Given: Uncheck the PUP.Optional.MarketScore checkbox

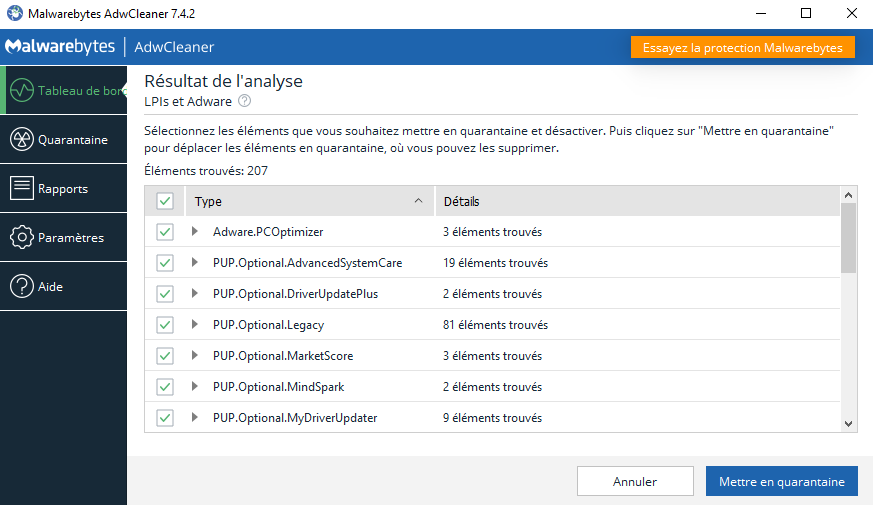Looking at the screenshot, I should 165,356.
